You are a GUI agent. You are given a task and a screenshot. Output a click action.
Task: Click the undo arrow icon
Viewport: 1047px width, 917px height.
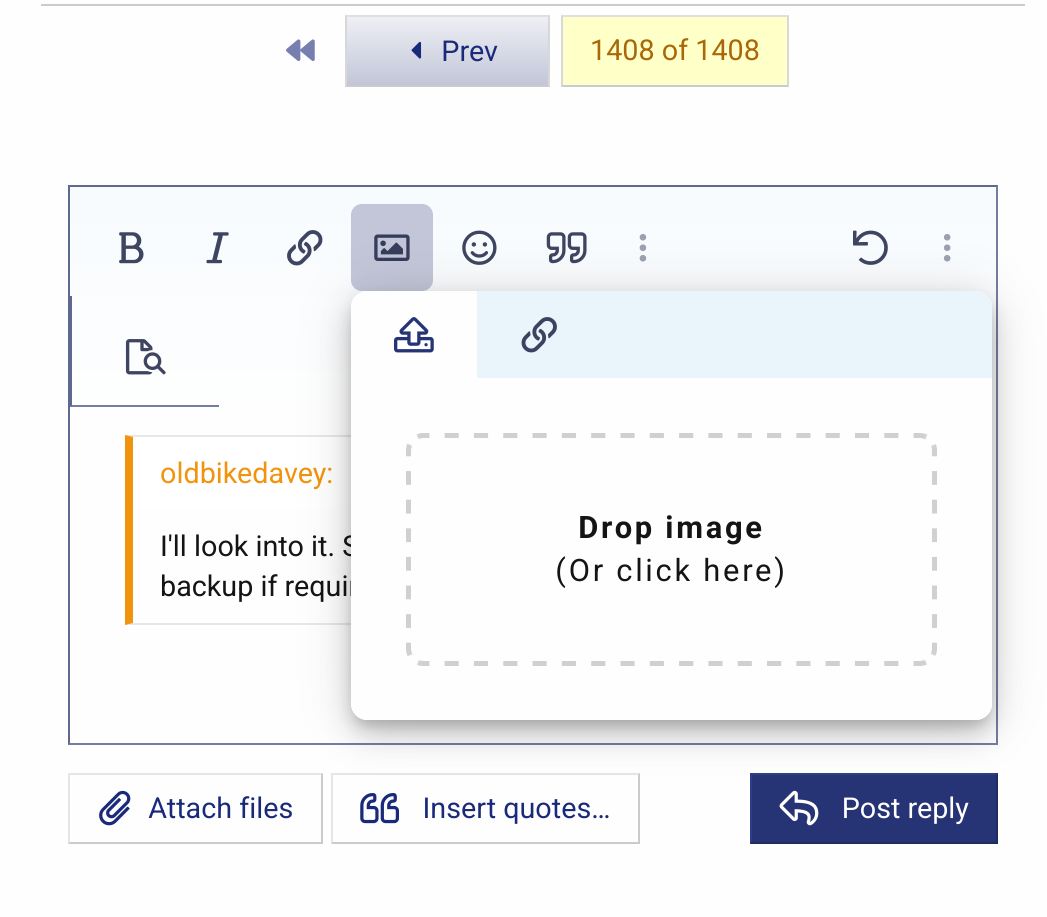(x=870, y=248)
